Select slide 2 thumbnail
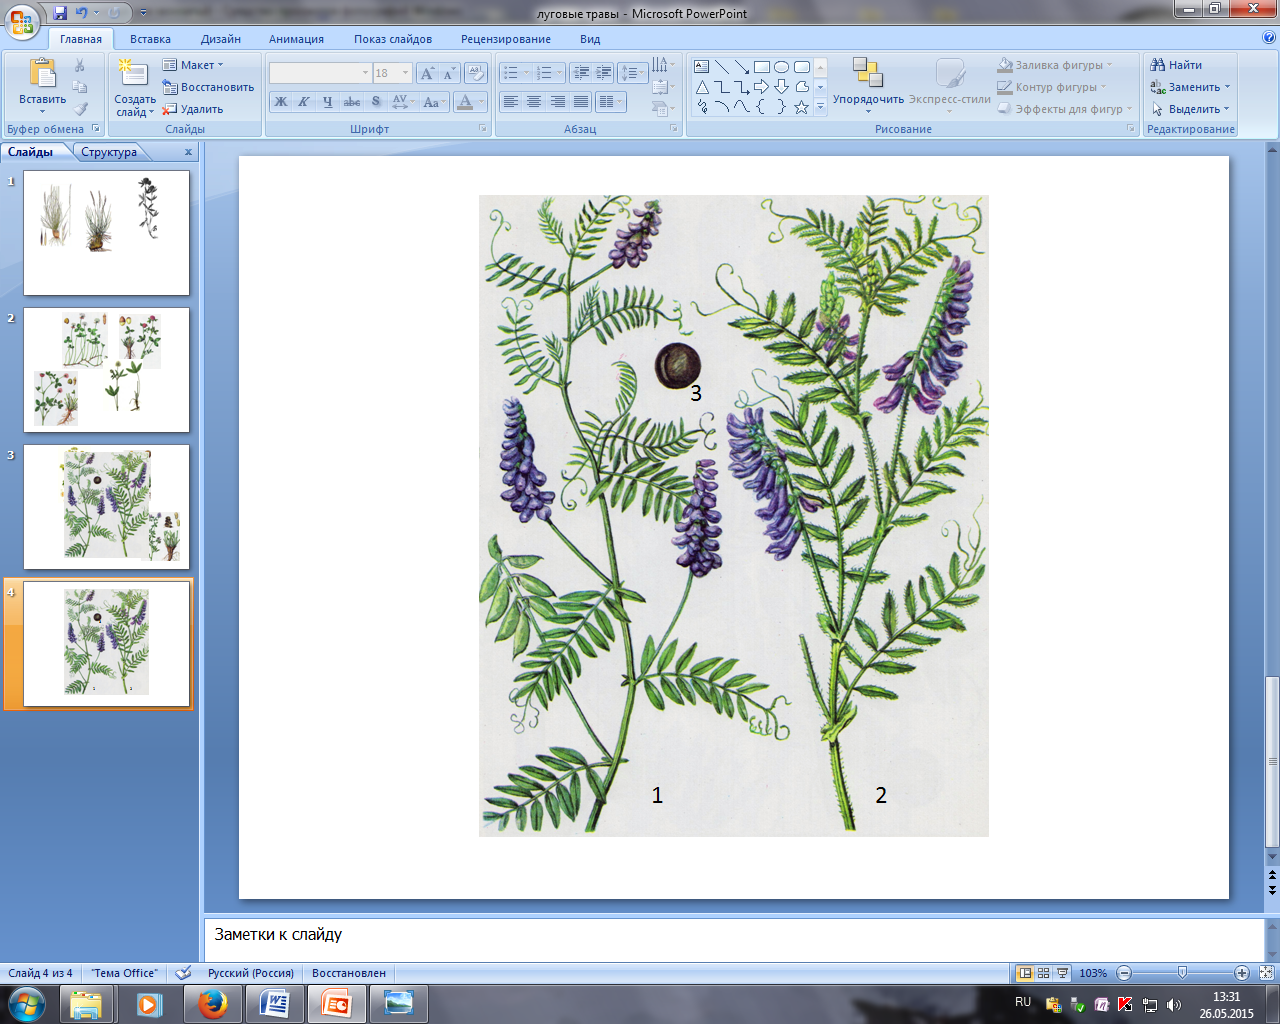The height and width of the screenshot is (1024, 1280). (x=106, y=370)
